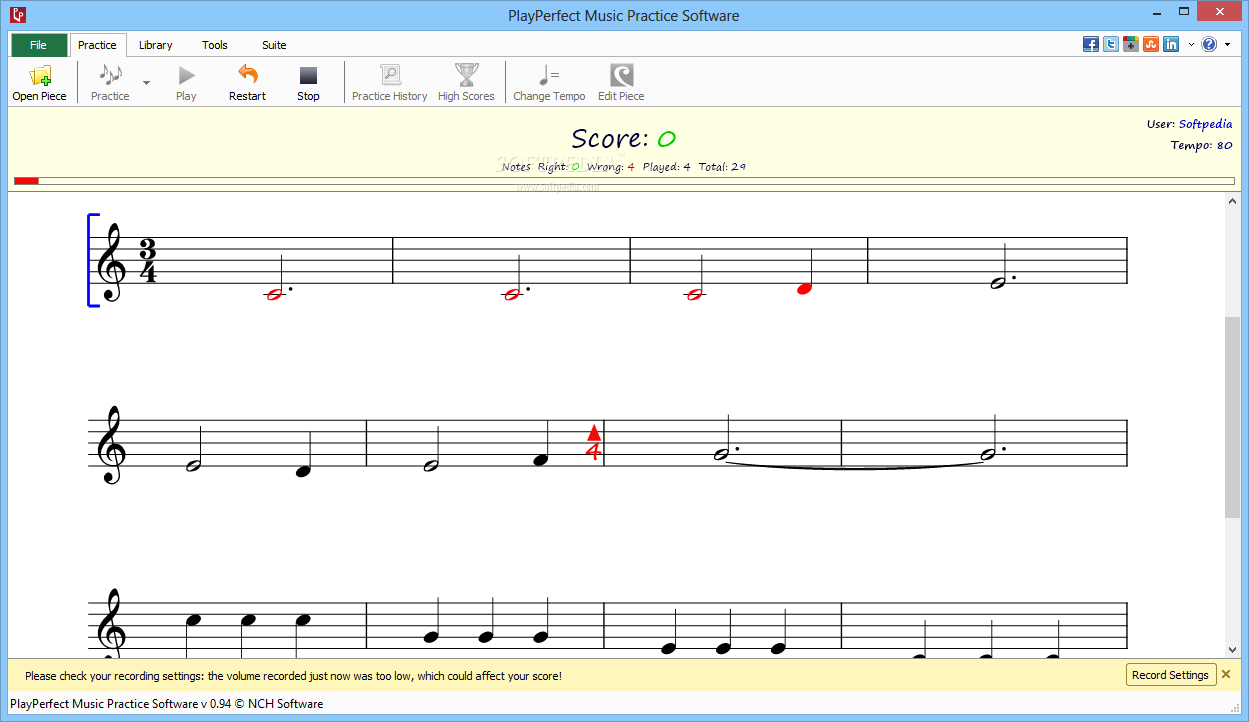Switch to the Library tab
This screenshot has width=1249, height=722.
coord(155,45)
